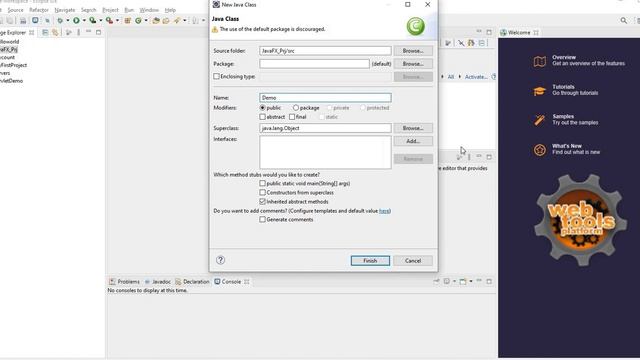640x360 pixels.
Task: Open the Display Selected Console dropdown arrow
Action: (454, 281)
